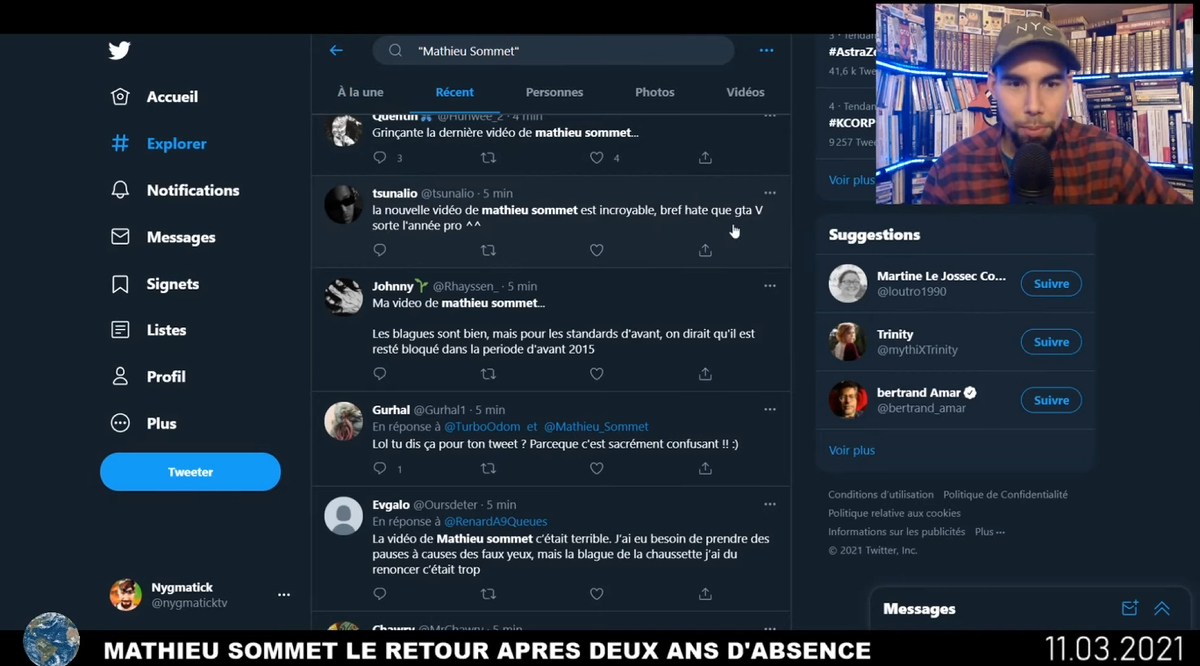This screenshot has width=1200, height=666.
Task: Open the Plus more menu
Action: pos(144,424)
